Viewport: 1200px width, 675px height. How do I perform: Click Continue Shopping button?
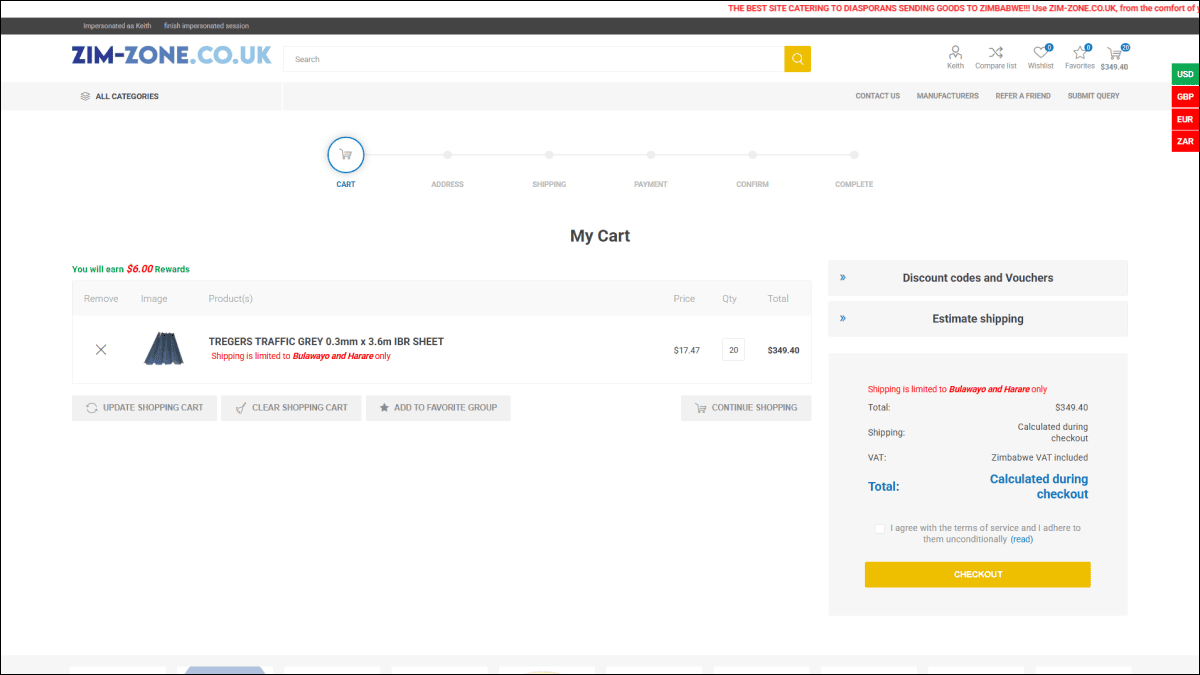point(746,408)
